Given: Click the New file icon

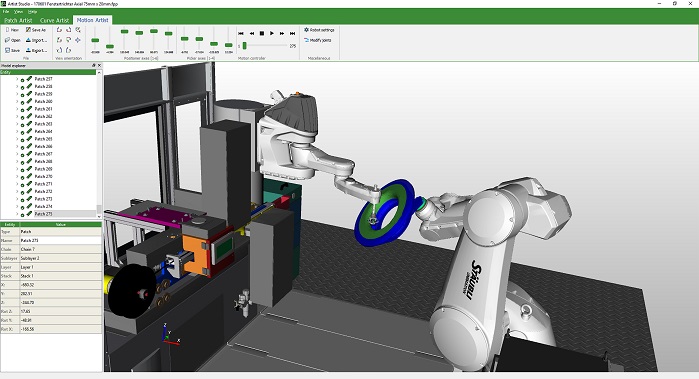Looking at the screenshot, I should point(8,30).
